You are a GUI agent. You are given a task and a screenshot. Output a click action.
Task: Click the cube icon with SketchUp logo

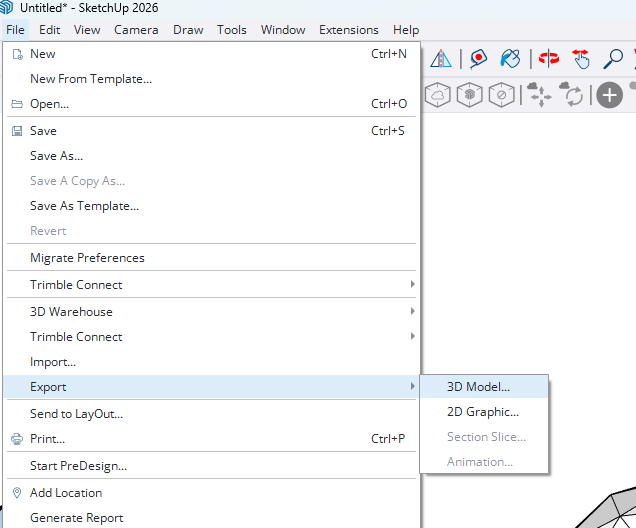[470, 95]
